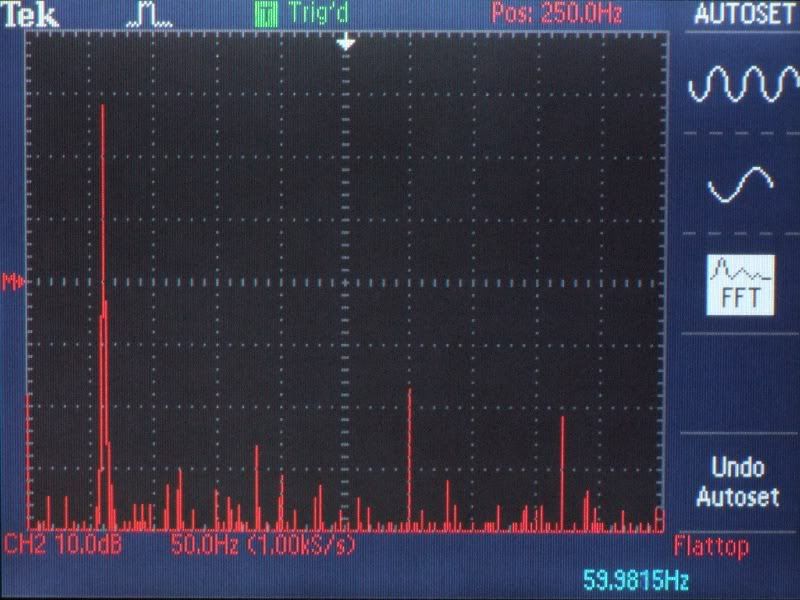Click the white trigger position arrow marker

click(346, 42)
